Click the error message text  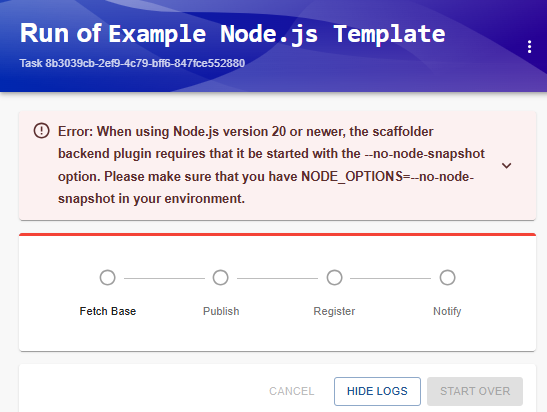271,165
